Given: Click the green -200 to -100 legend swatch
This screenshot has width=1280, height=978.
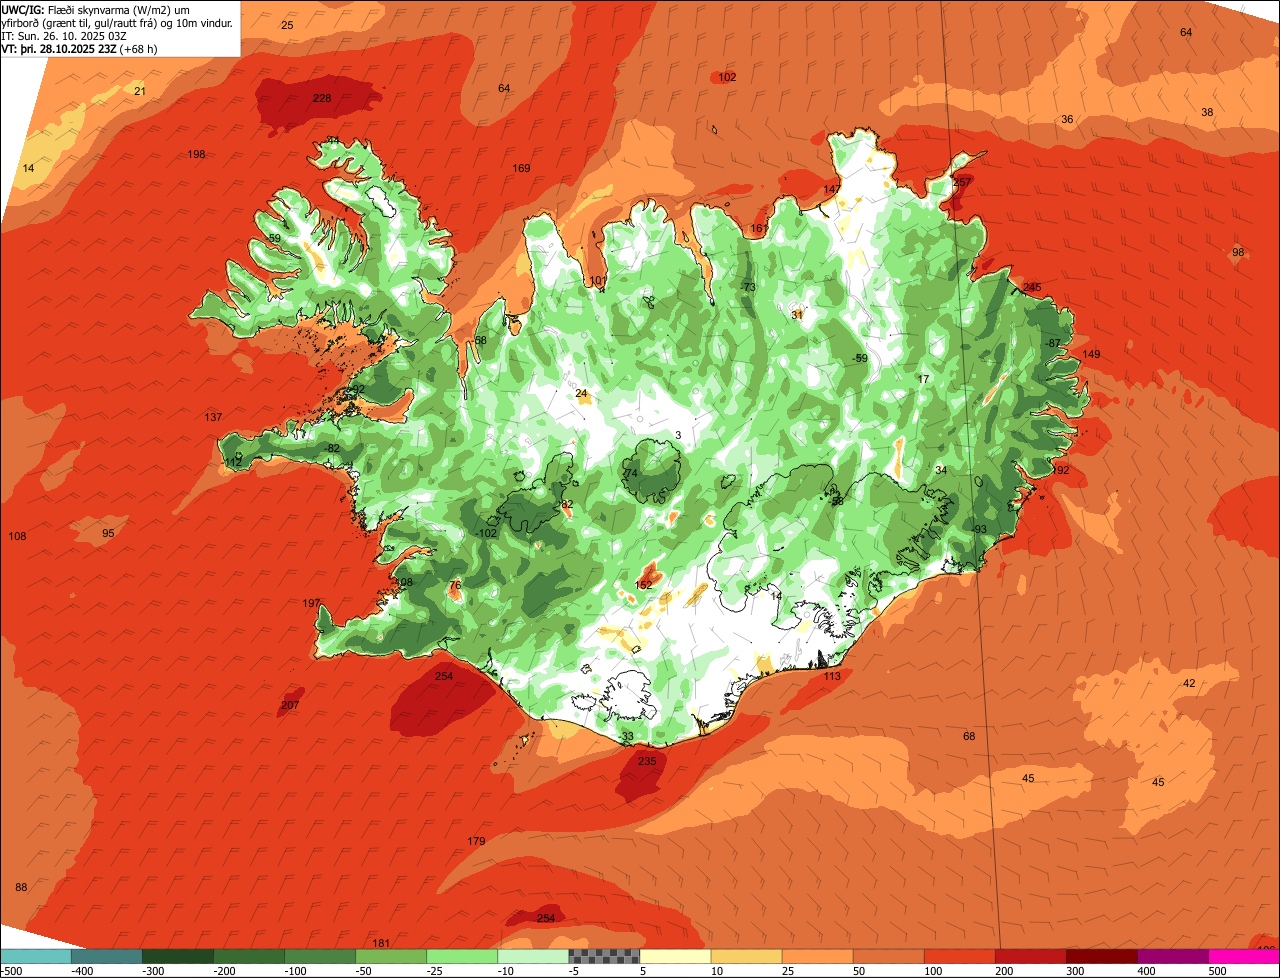Looking at the screenshot, I should [249, 955].
